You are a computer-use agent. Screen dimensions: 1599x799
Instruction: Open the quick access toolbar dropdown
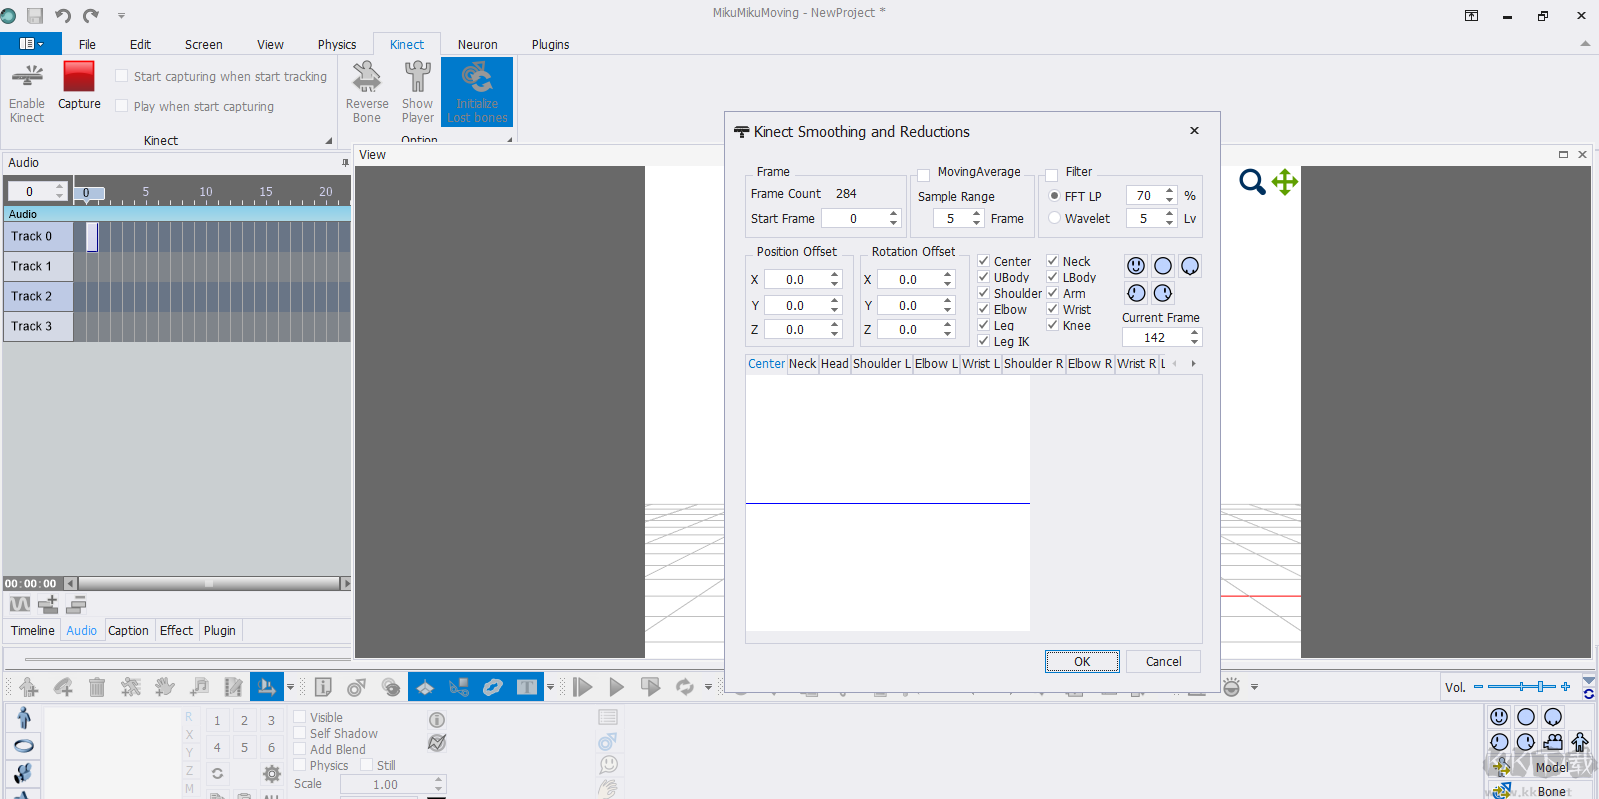pos(121,16)
